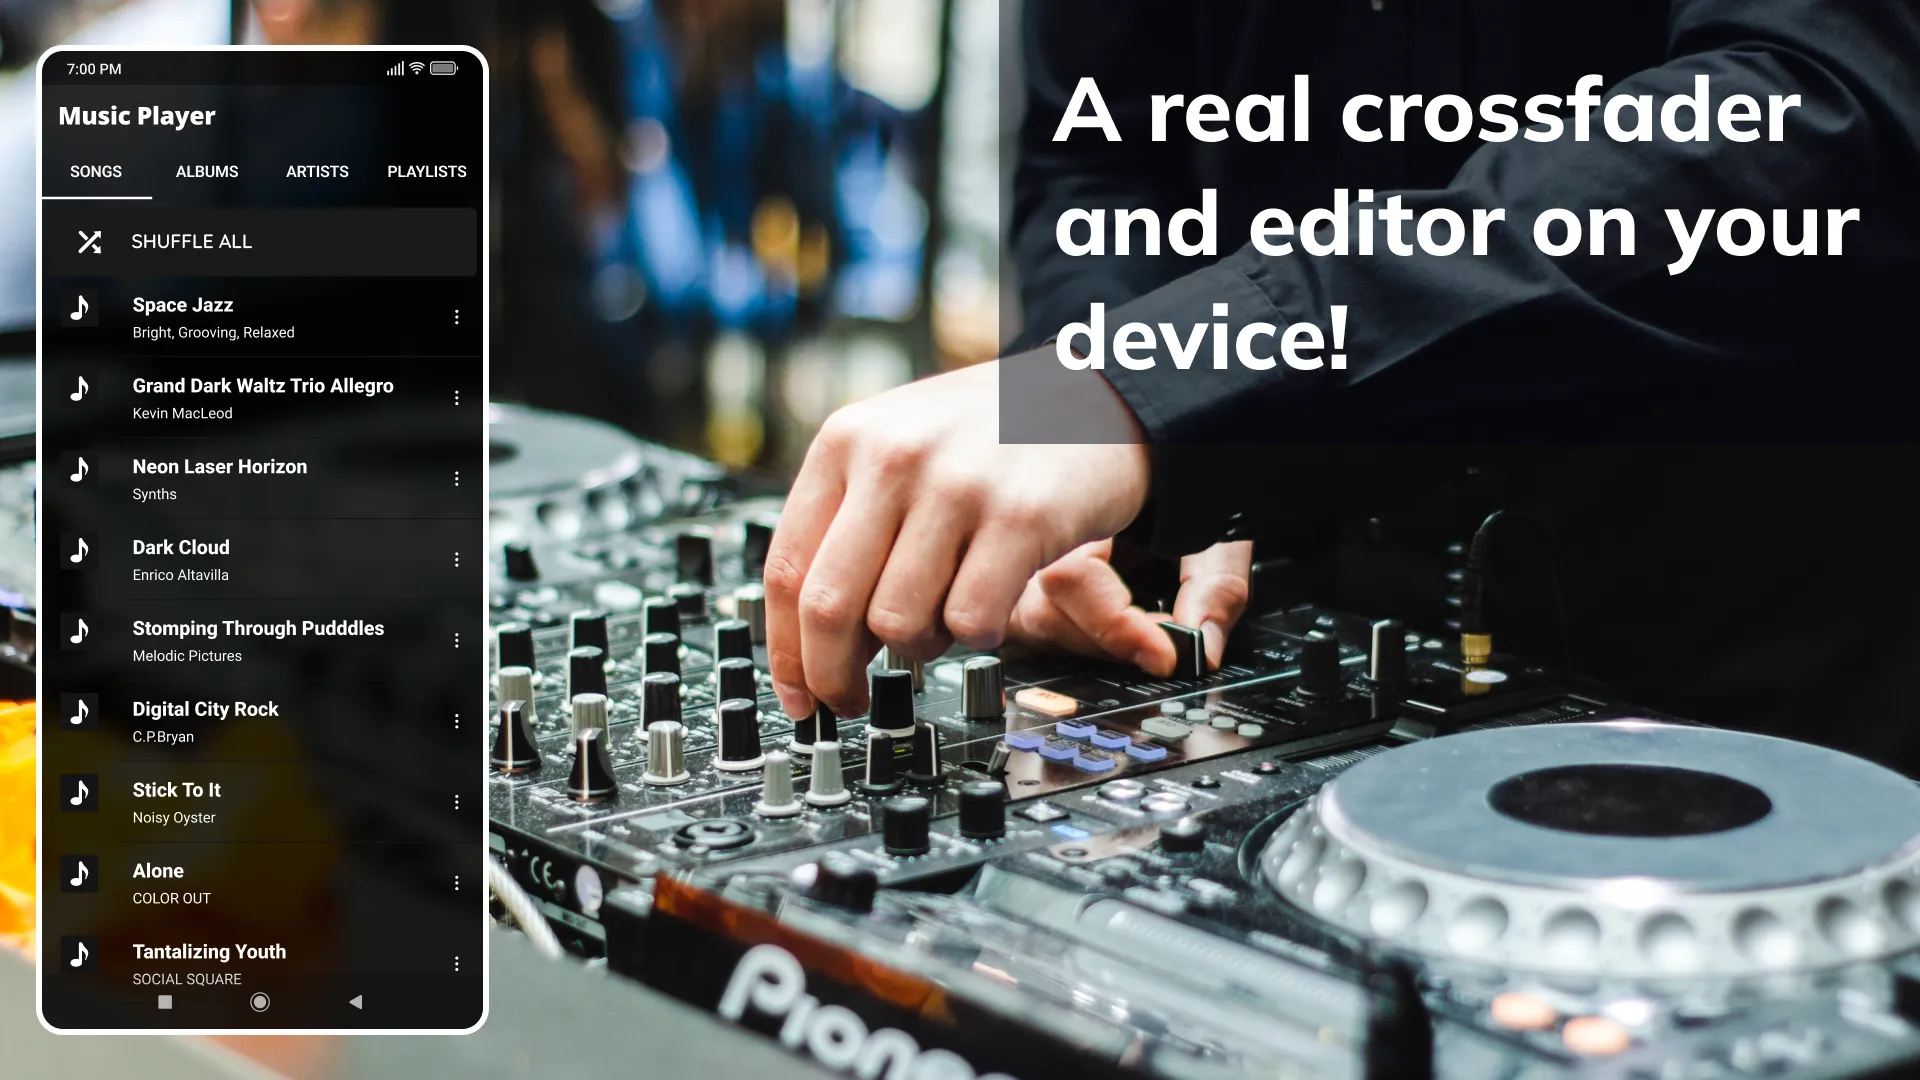Open the ALBUMS tab
Screen dimensions: 1920x1080
point(207,171)
